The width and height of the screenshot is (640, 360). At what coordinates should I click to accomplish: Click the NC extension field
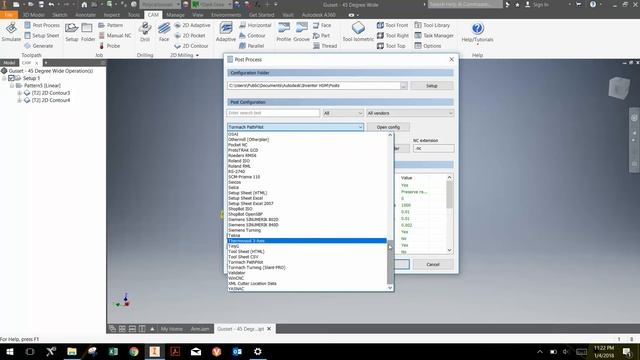[x=433, y=149]
